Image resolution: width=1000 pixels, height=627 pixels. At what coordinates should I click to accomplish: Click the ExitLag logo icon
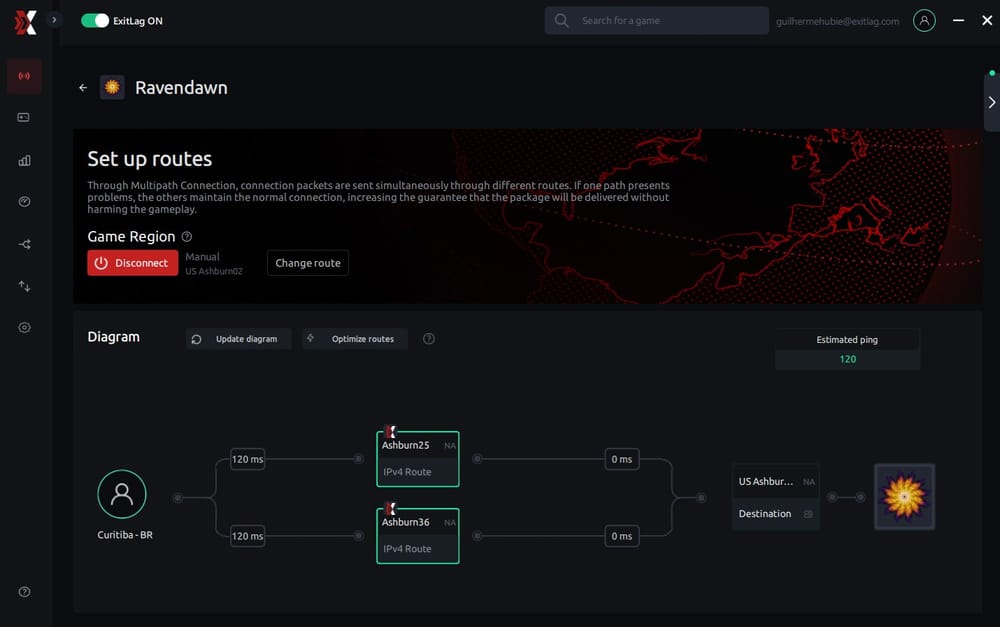[25, 23]
